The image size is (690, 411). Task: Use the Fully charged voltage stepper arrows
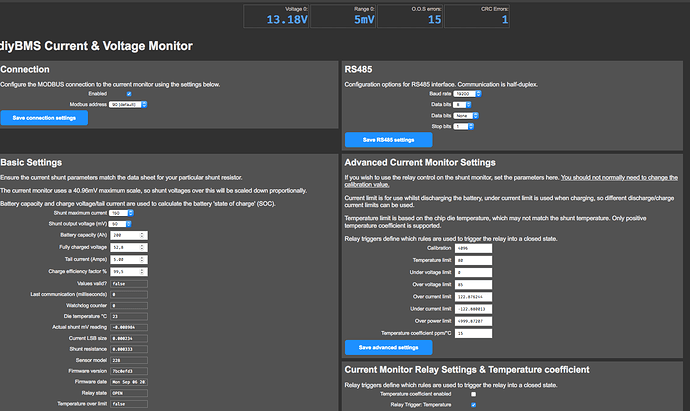142,247
